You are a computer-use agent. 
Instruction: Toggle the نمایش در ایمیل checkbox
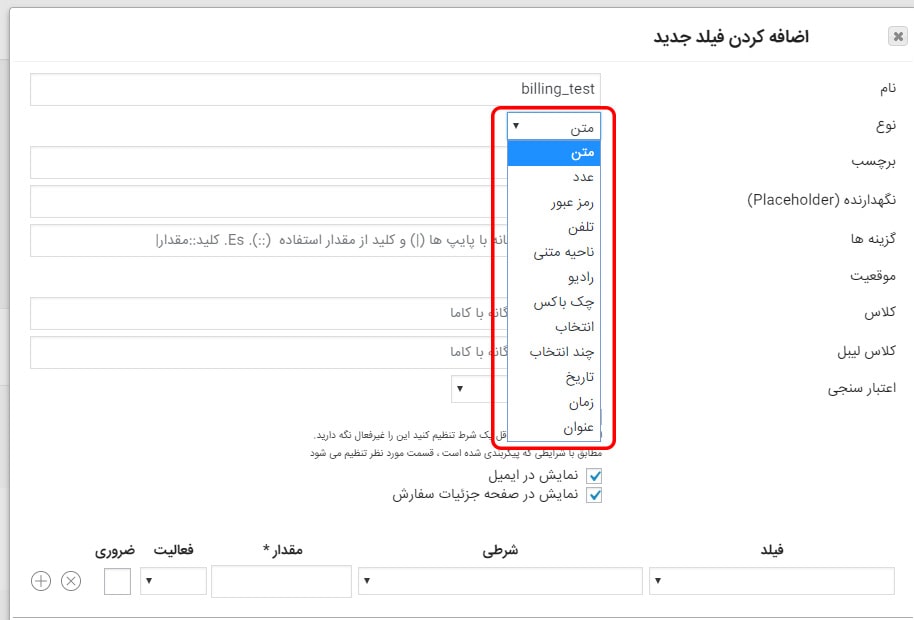point(594,476)
